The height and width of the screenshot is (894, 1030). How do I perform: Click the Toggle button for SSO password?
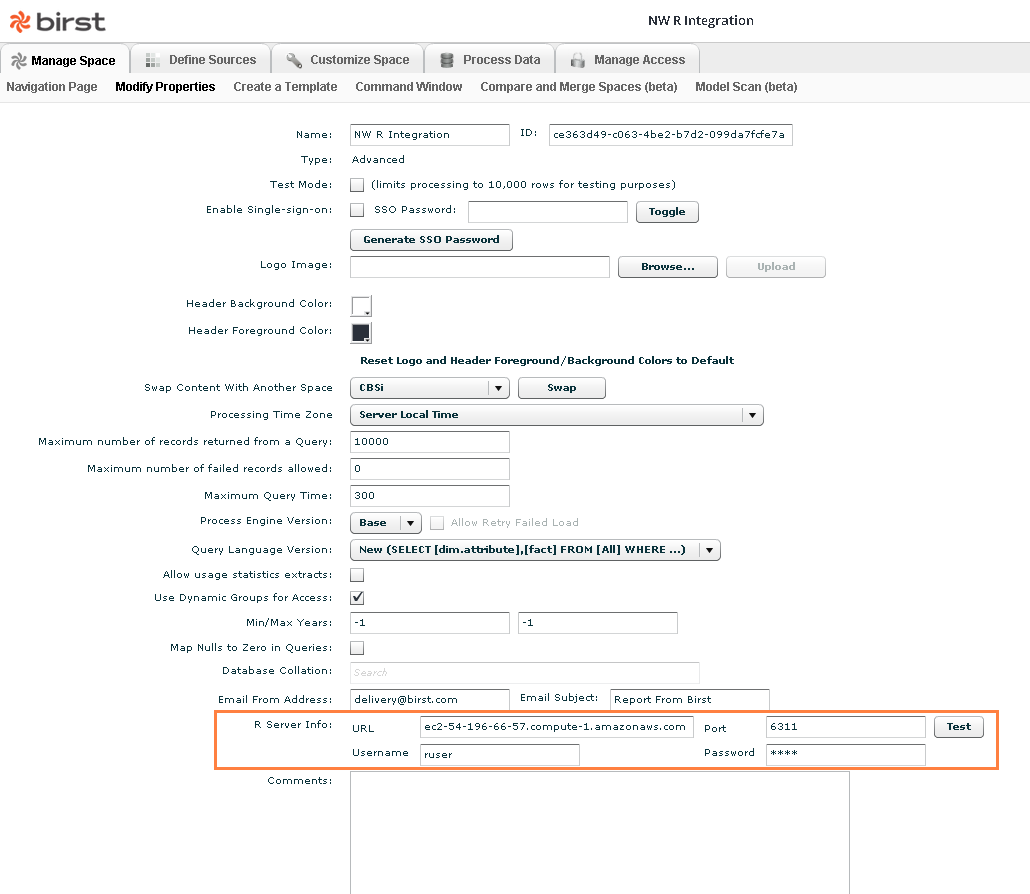click(x=667, y=212)
